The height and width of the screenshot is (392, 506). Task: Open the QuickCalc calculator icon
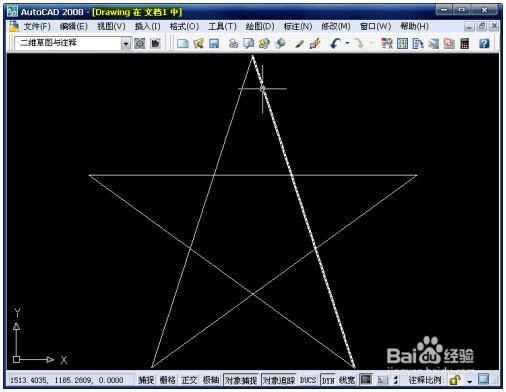465,43
